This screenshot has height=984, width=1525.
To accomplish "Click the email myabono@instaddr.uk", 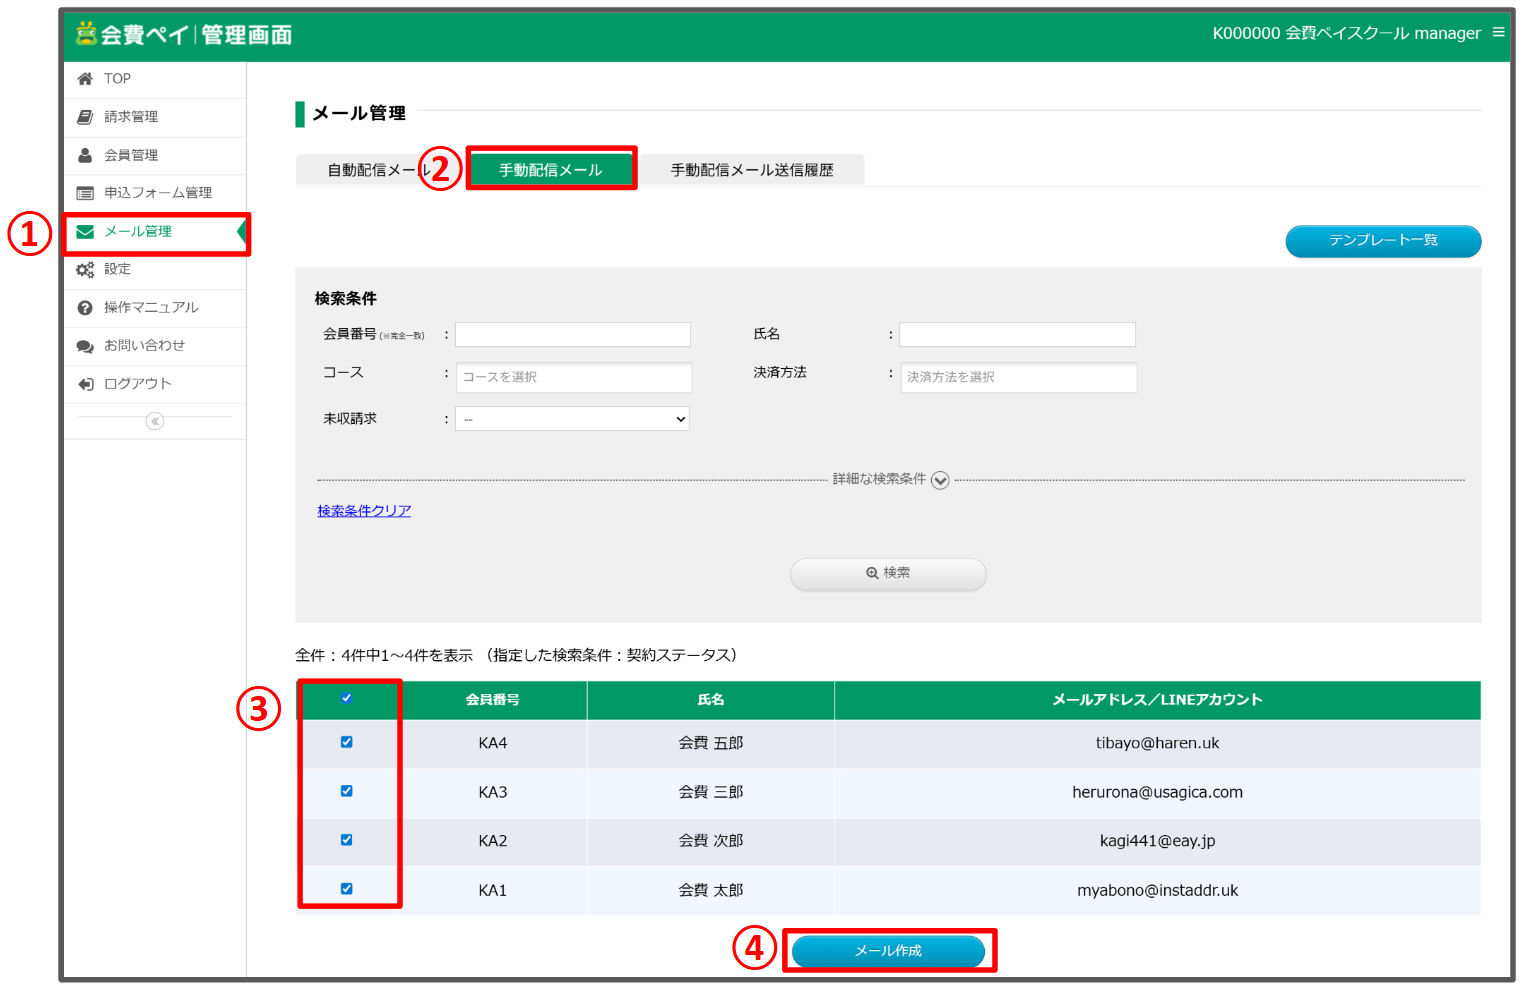I will click(x=1157, y=890).
